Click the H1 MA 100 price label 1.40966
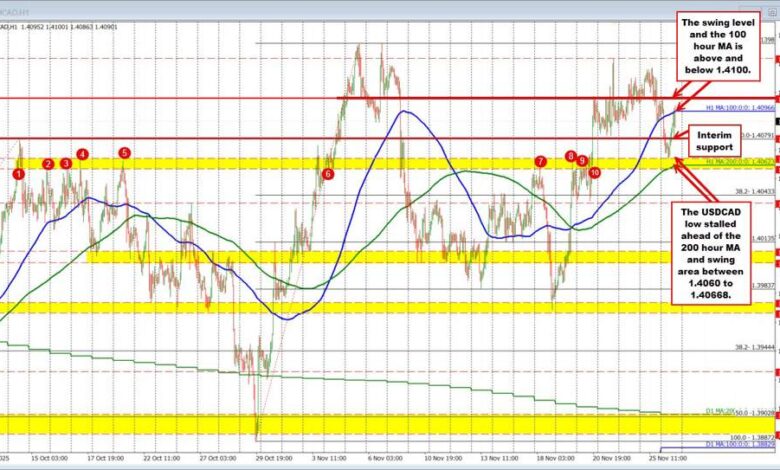 (x=727, y=107)
